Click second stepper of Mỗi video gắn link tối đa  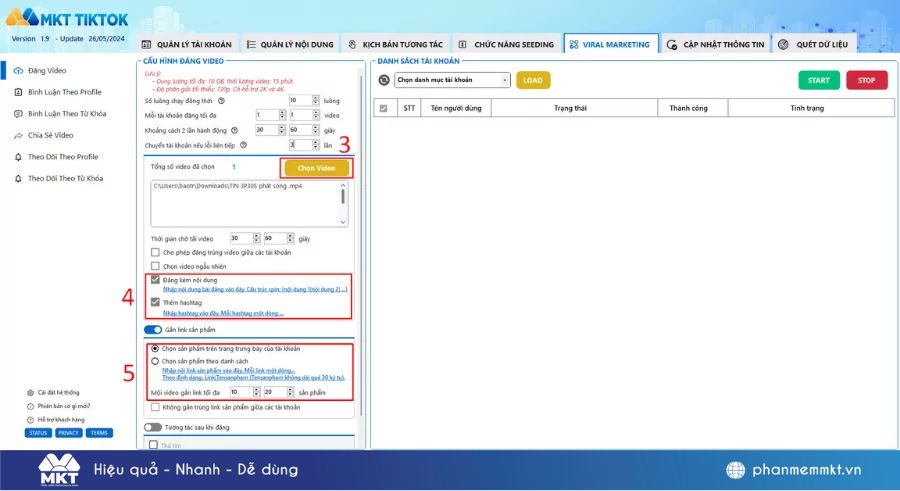[x=290, y=392]
